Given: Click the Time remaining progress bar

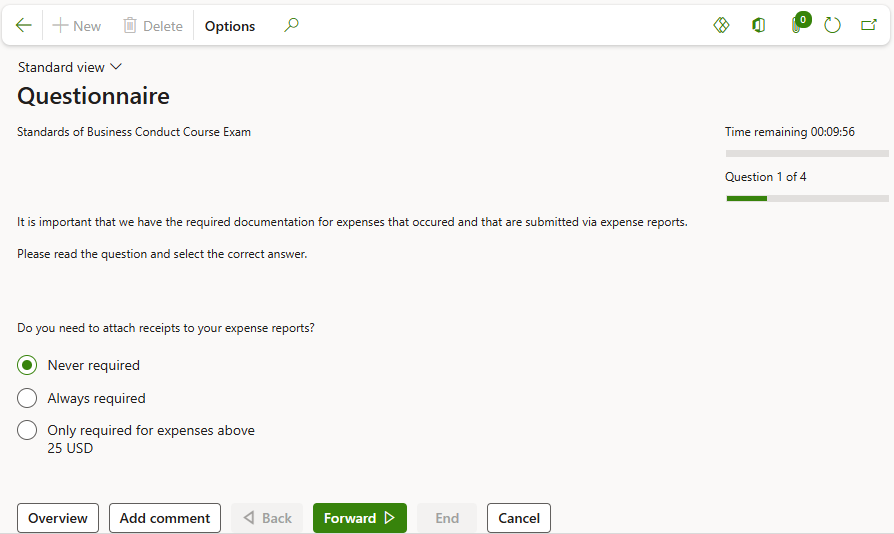Looking at the screenshot, I should [x=806, y=153].
